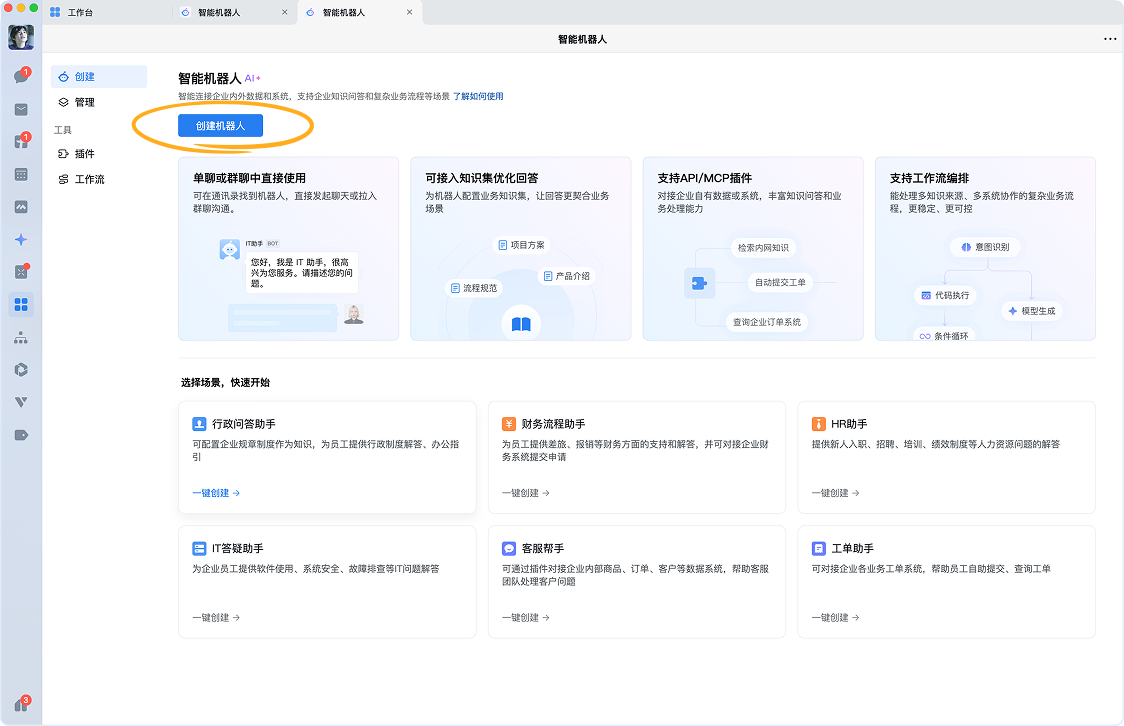This screenshot has height=726, width=1124.
Task: Open the AI sparkle icon in sidebar
Action: 21,239
